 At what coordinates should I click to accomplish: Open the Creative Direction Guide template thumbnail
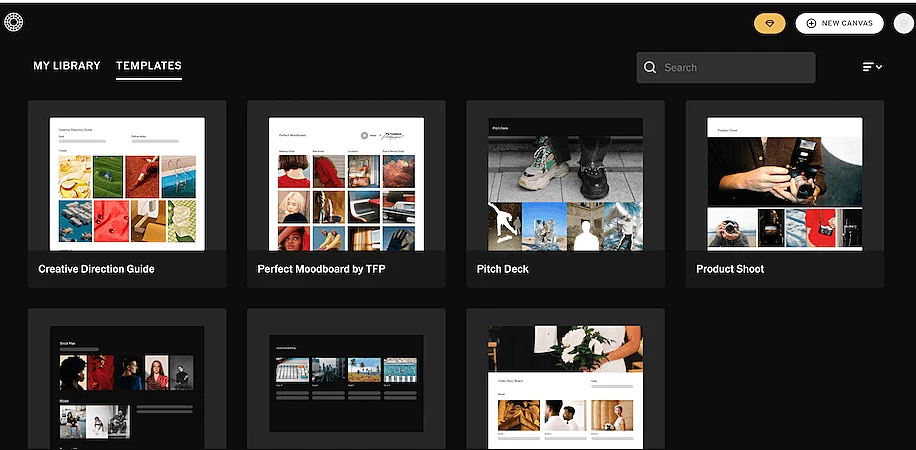pyautogui.click(x=127, y=184)
